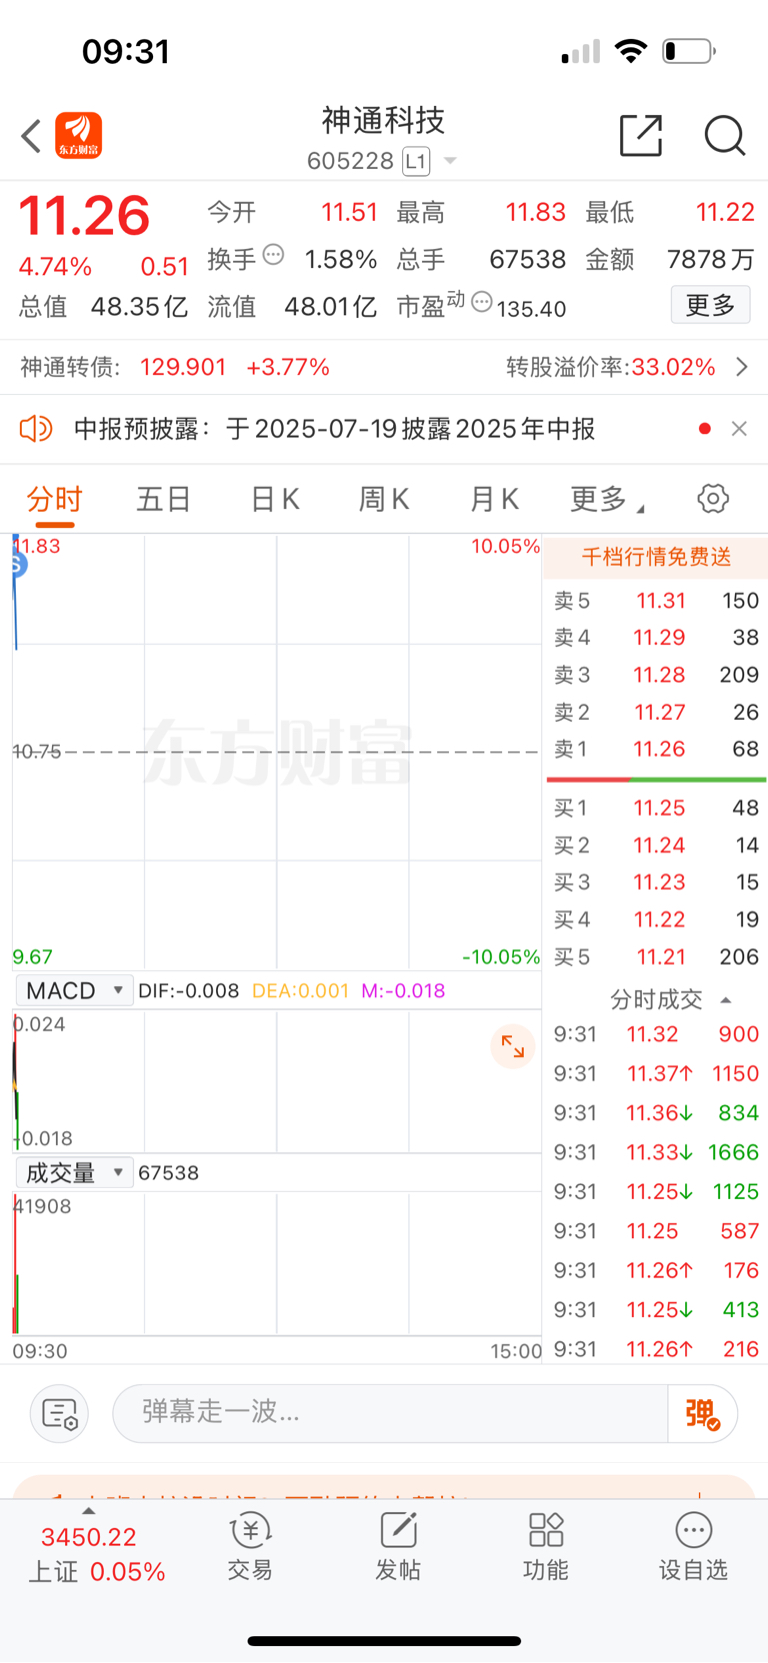Select 买2 bid row at 11.24

point(656,845)
